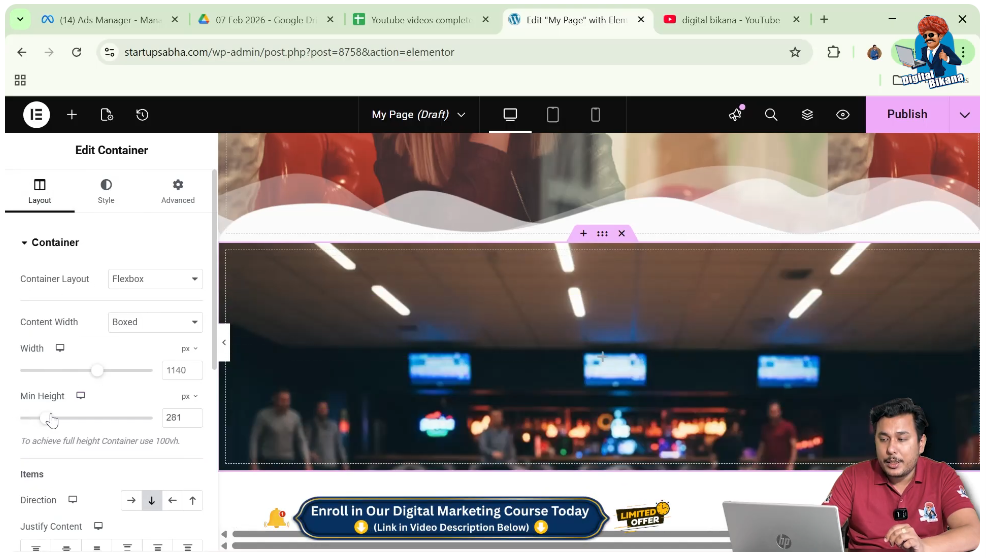Toggle the preview changes eye icon

click(x=843, y=115)
